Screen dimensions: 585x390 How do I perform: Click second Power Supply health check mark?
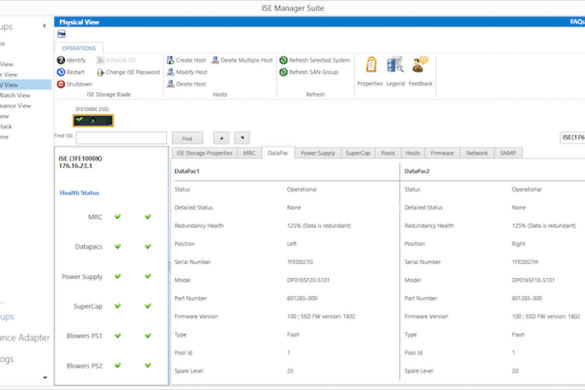coord(148,276)
